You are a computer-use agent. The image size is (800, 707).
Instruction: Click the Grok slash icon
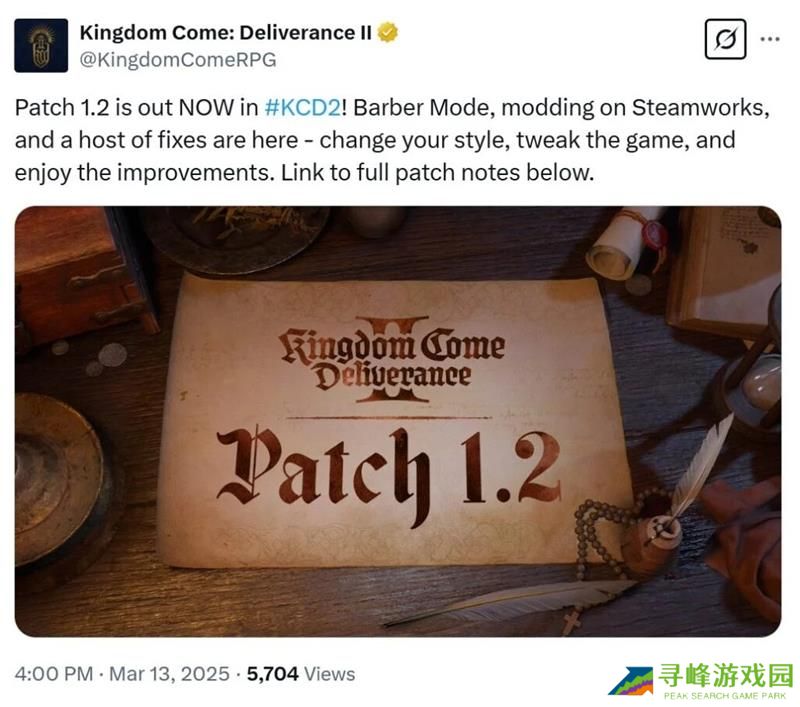(x=726, y=39)
